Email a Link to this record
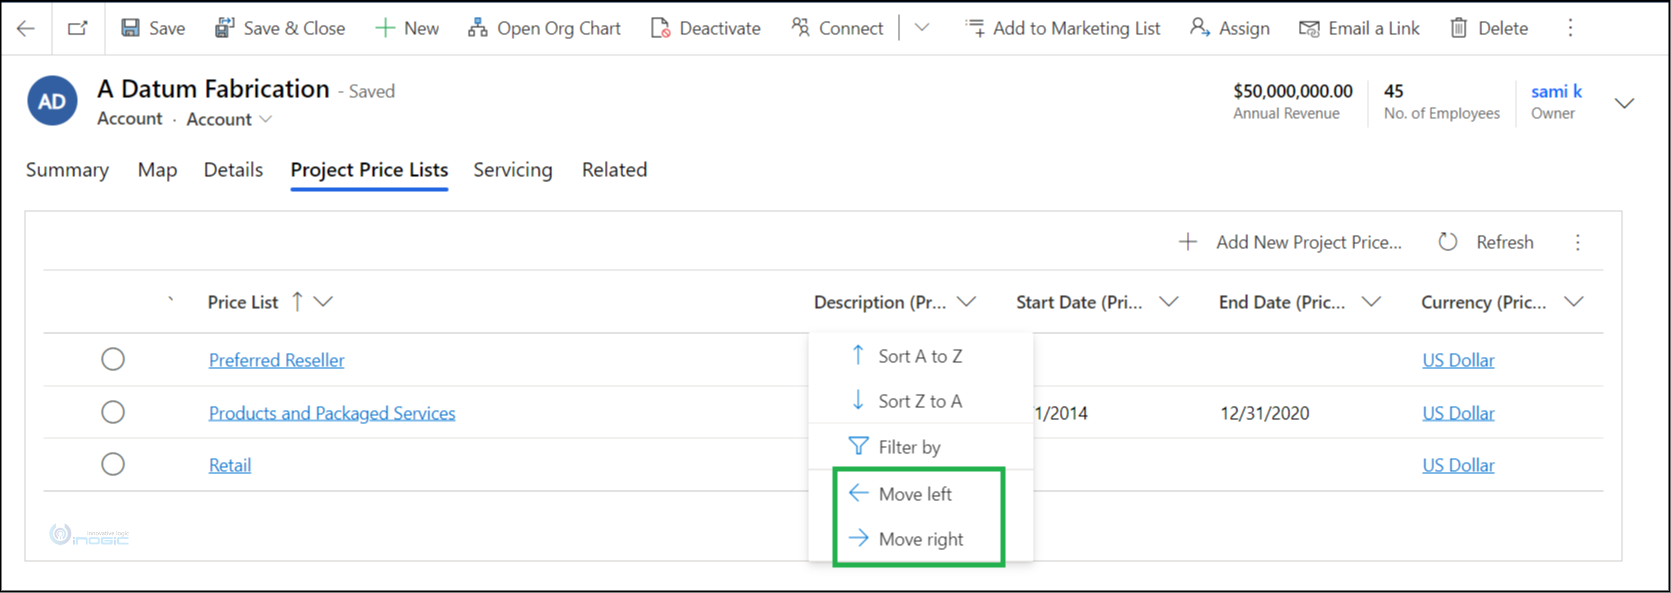 click(x=1359, y=28)
